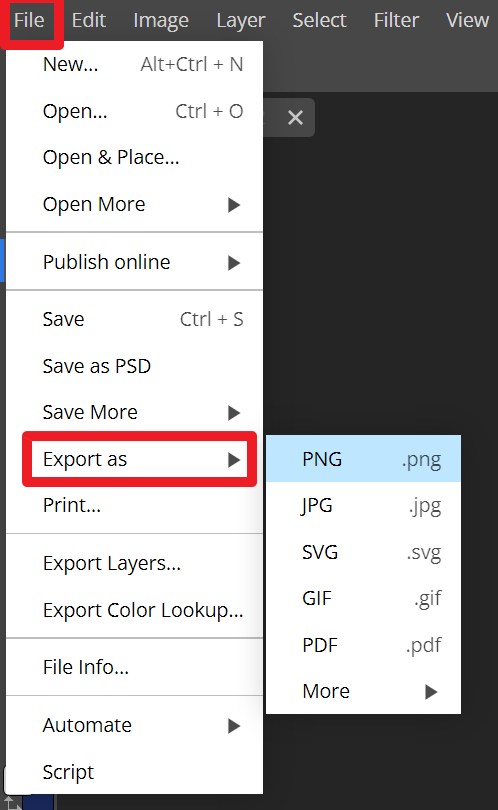Export as PDF document
The height and width of the screenshot is (810, 498).
pos(363,645)
